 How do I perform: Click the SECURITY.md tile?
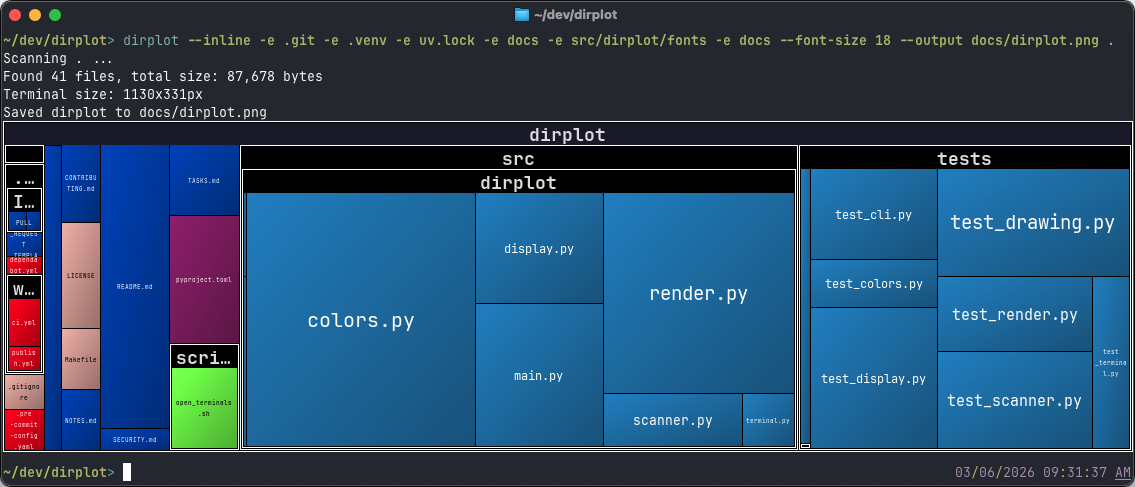[x=135, y=439]
